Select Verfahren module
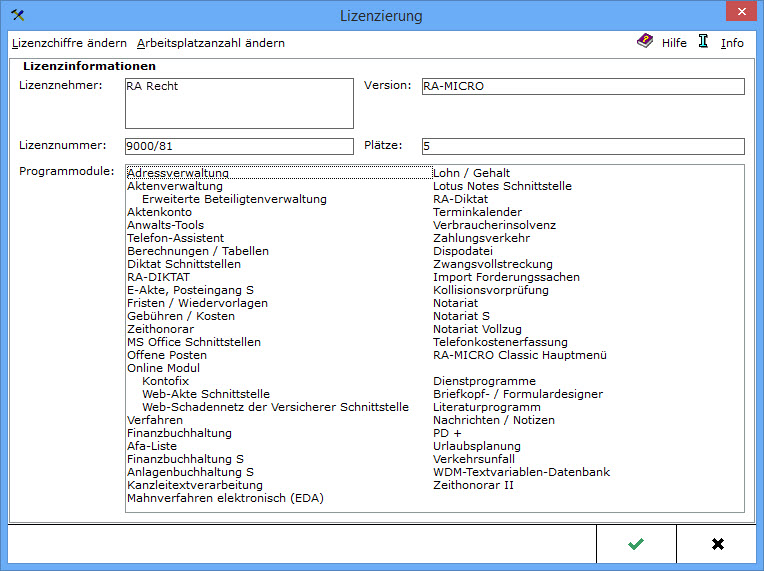 155,420
